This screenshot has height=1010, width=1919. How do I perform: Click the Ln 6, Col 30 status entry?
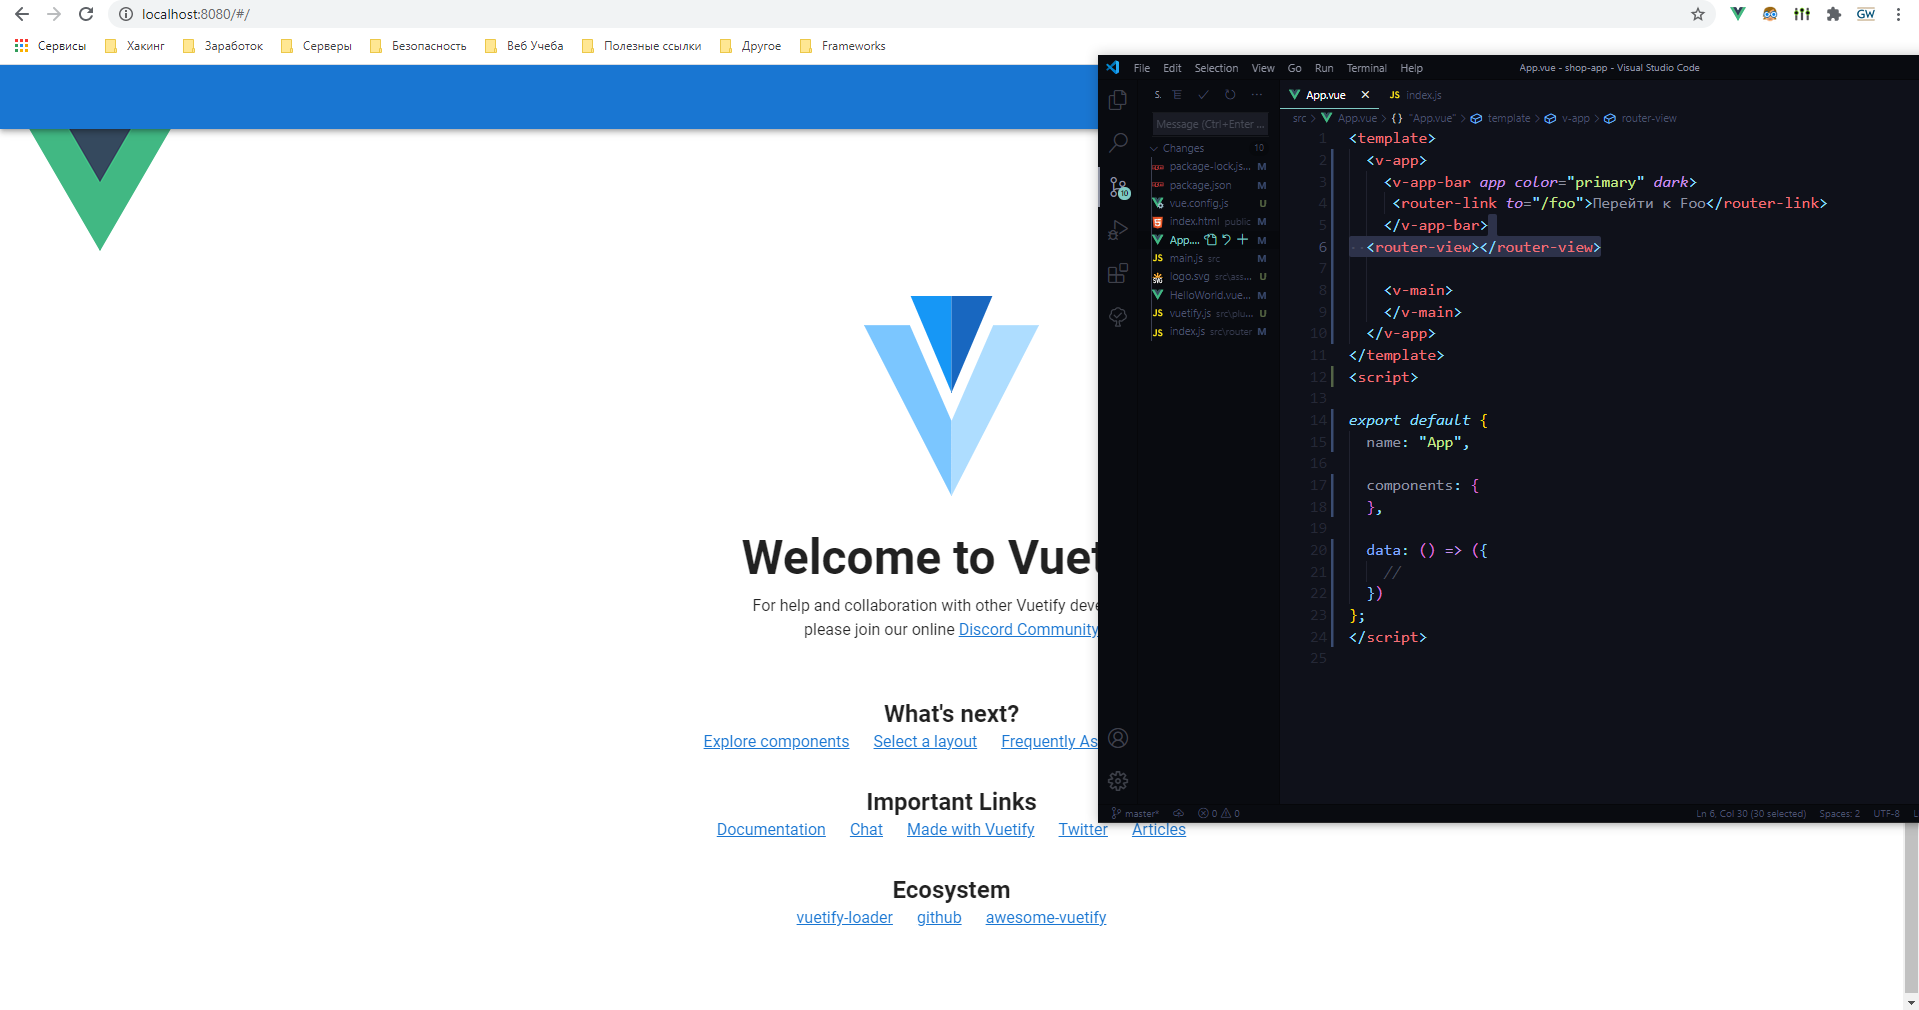click(x=1750, y=814)
